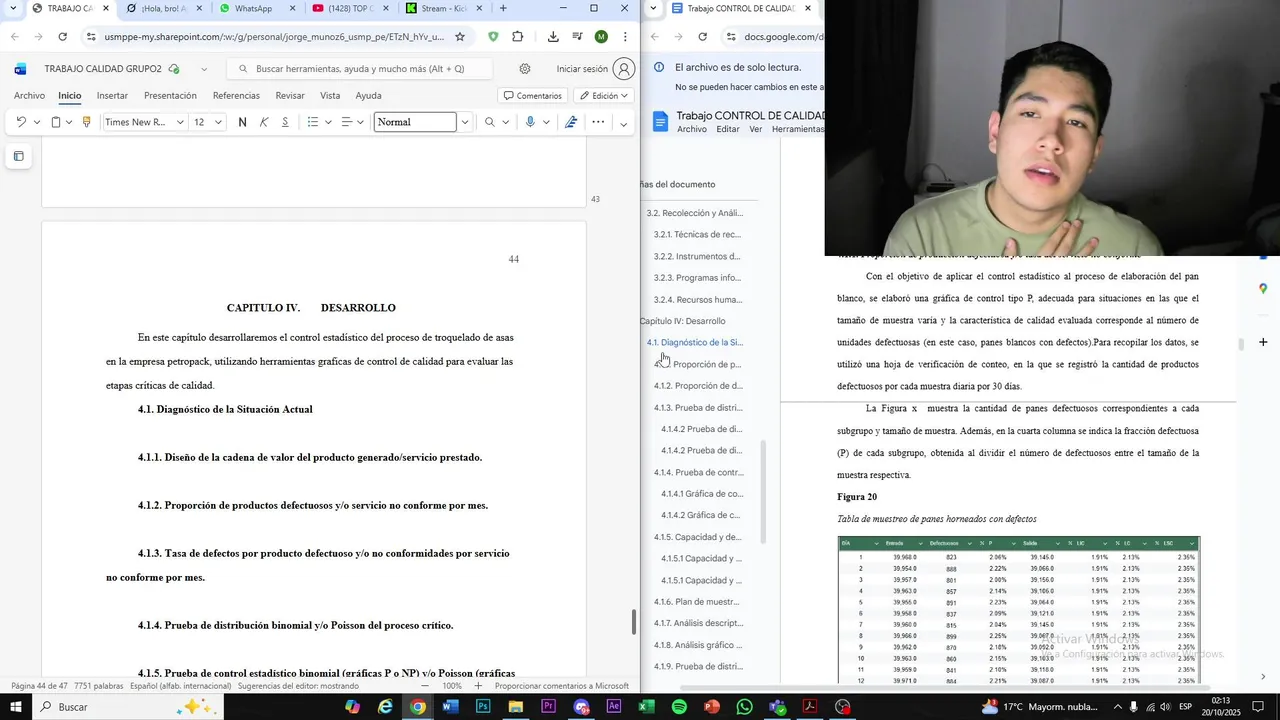1280x720 pixels.
Task: Open the font size dropdown
Action: tap(218, 122)
